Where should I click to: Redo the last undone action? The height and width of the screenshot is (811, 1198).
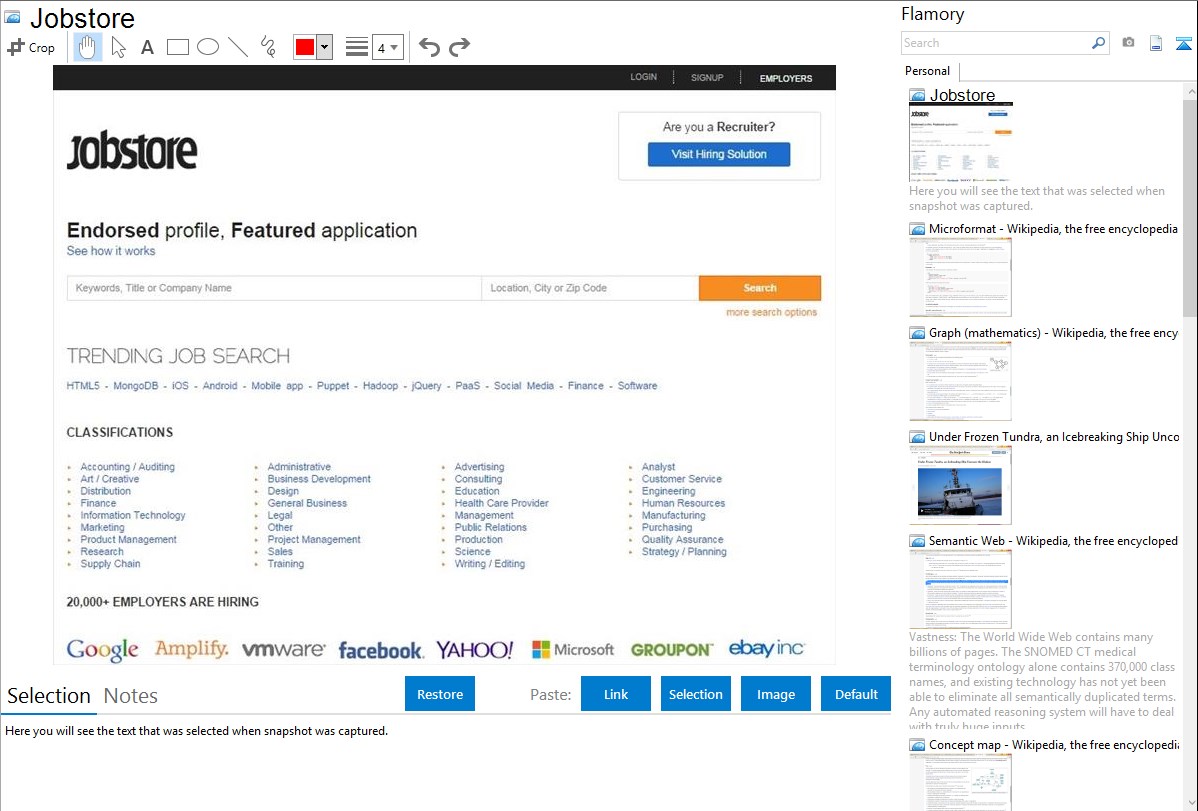point(459,47)
